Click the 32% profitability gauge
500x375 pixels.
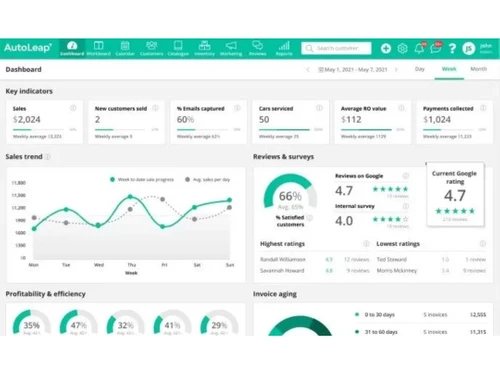(125, 323)
